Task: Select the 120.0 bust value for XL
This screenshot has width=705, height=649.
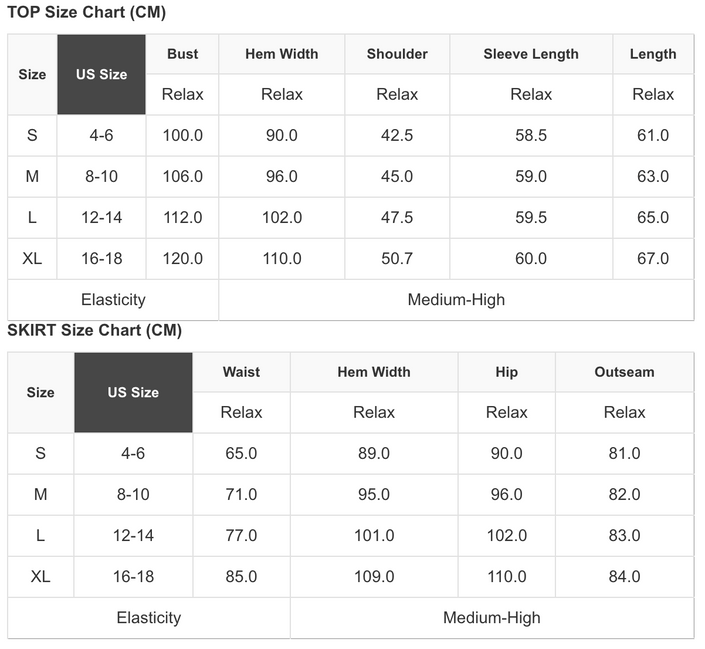Action: (x=183, y=259)
